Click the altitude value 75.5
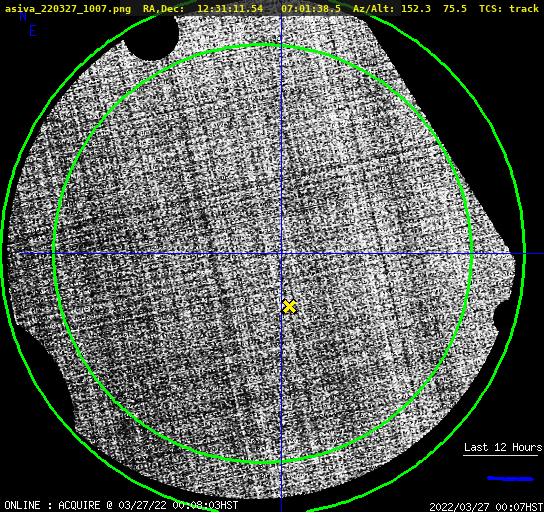Screen dimensions: 544x512 click(455, 9)
